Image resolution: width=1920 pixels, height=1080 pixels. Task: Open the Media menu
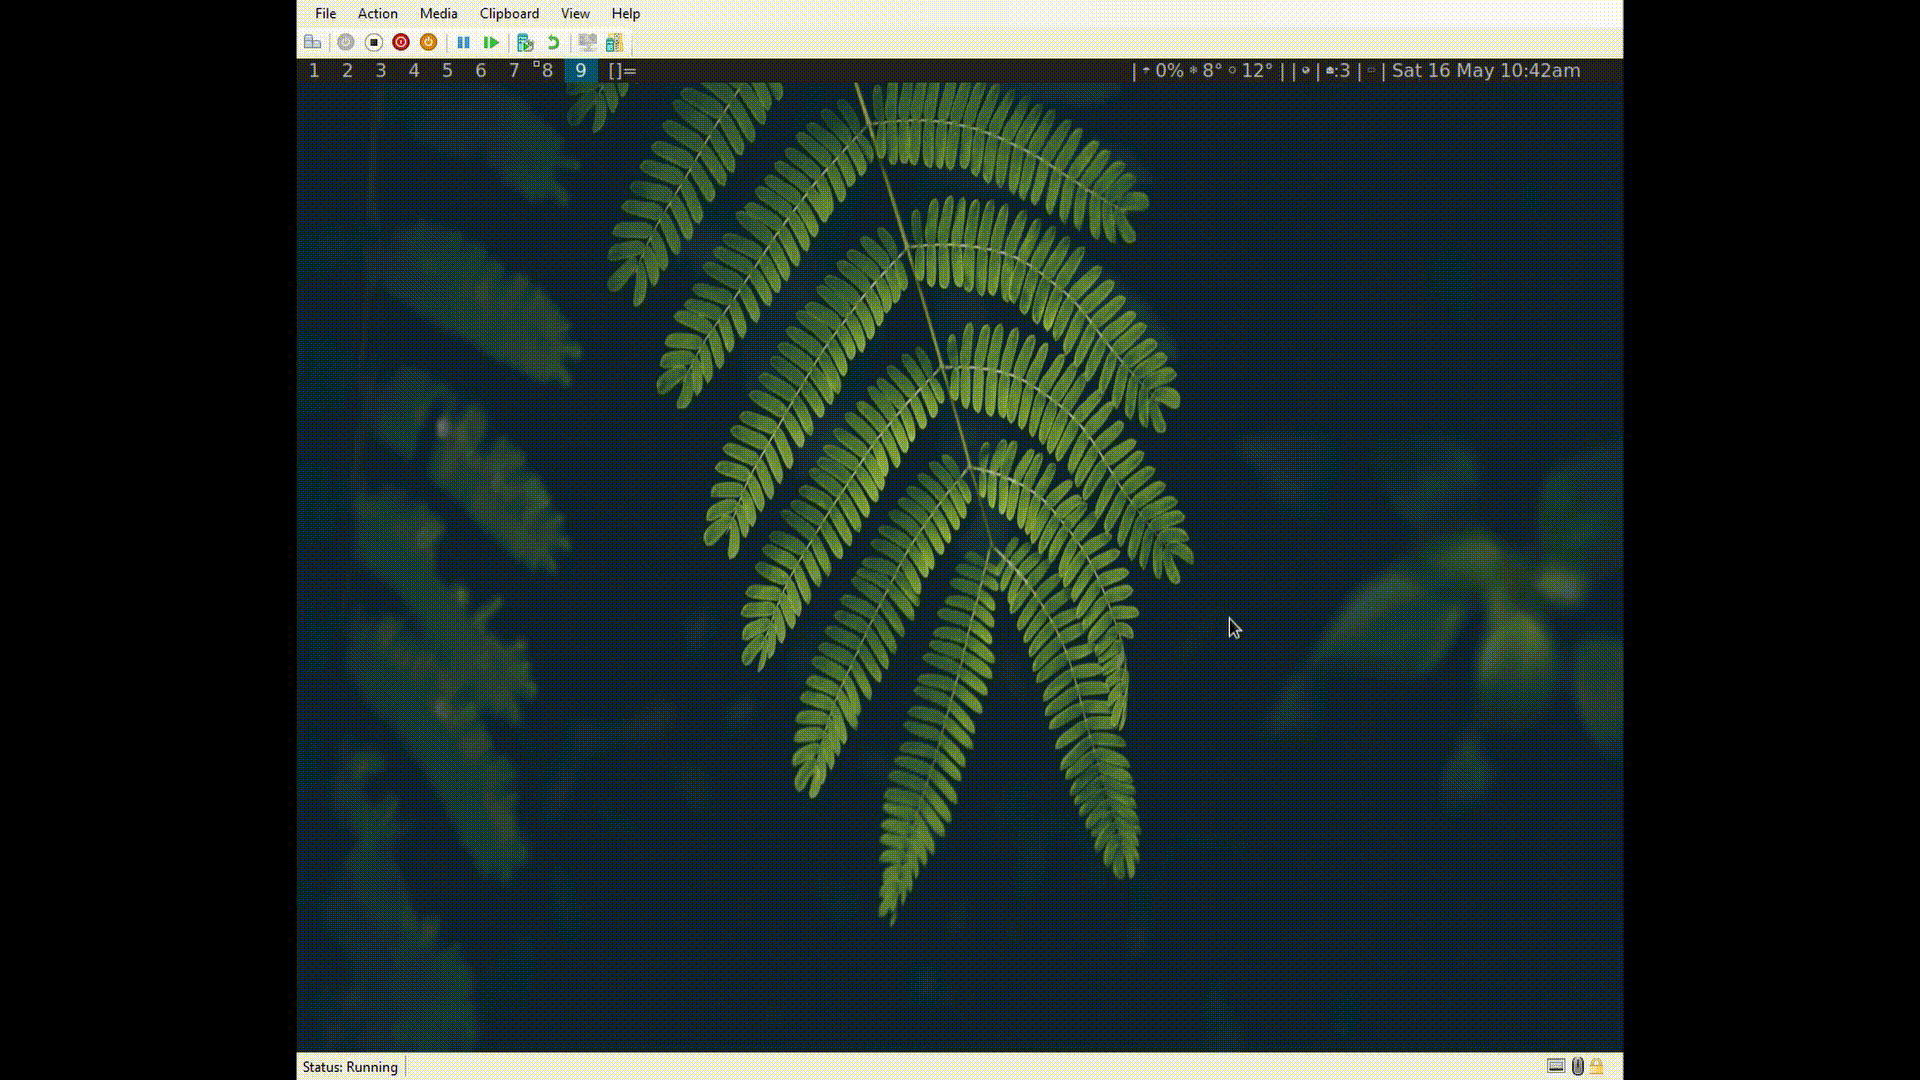[438, 13]
